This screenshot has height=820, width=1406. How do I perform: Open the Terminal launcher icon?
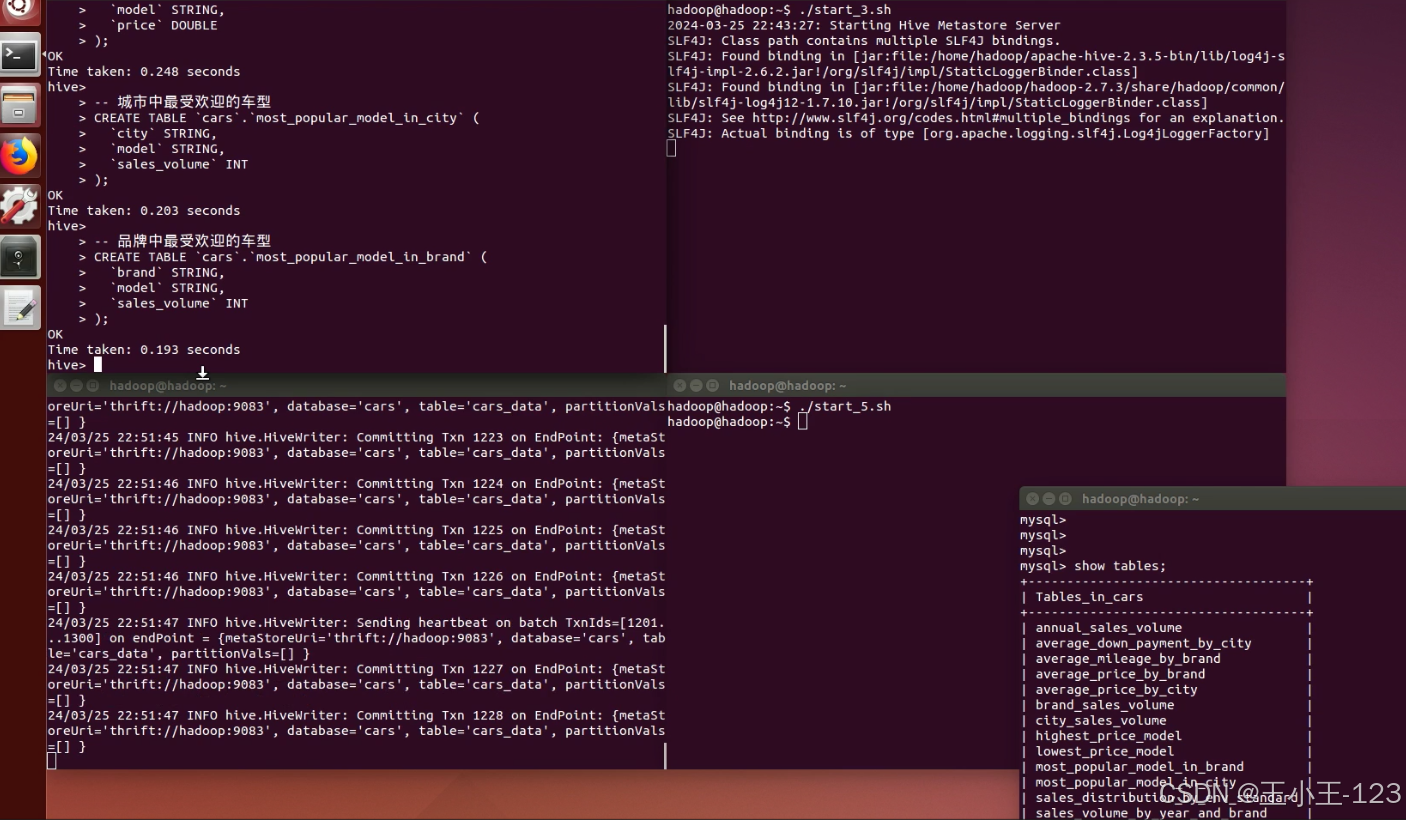point(21,55)
